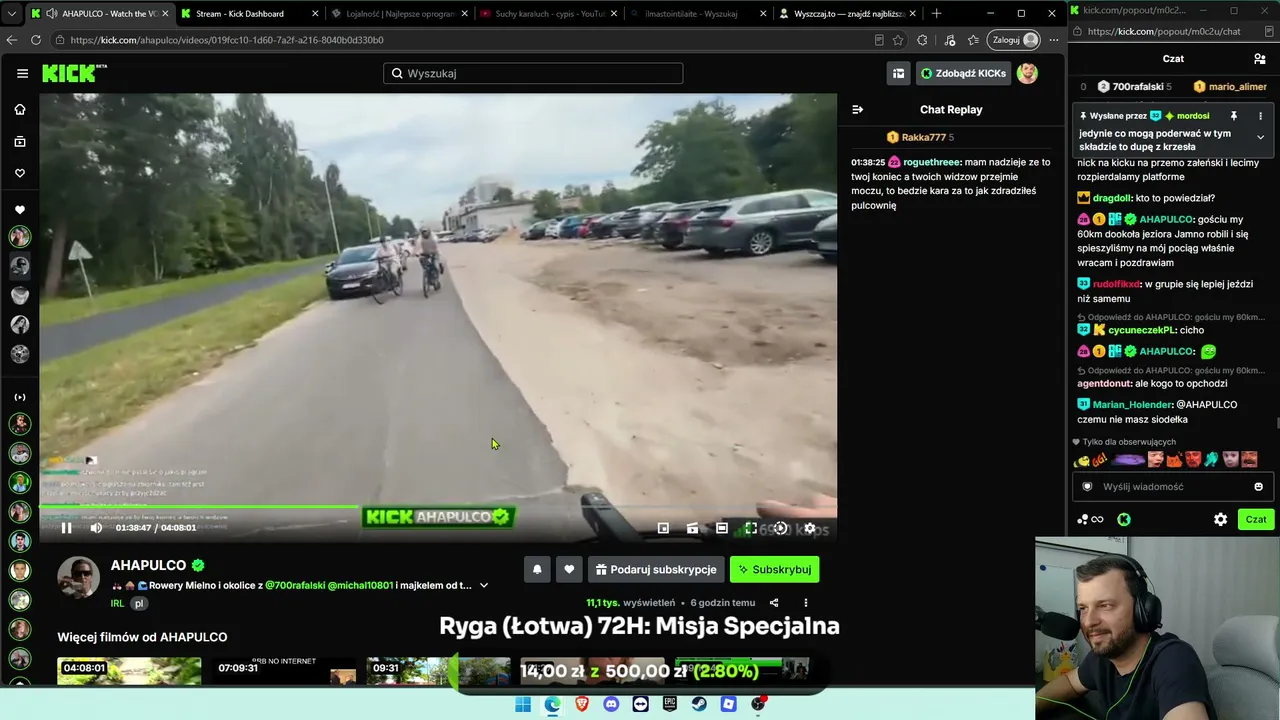
Task: Click the green Subskrybuj button
Action: pos(774,569)
